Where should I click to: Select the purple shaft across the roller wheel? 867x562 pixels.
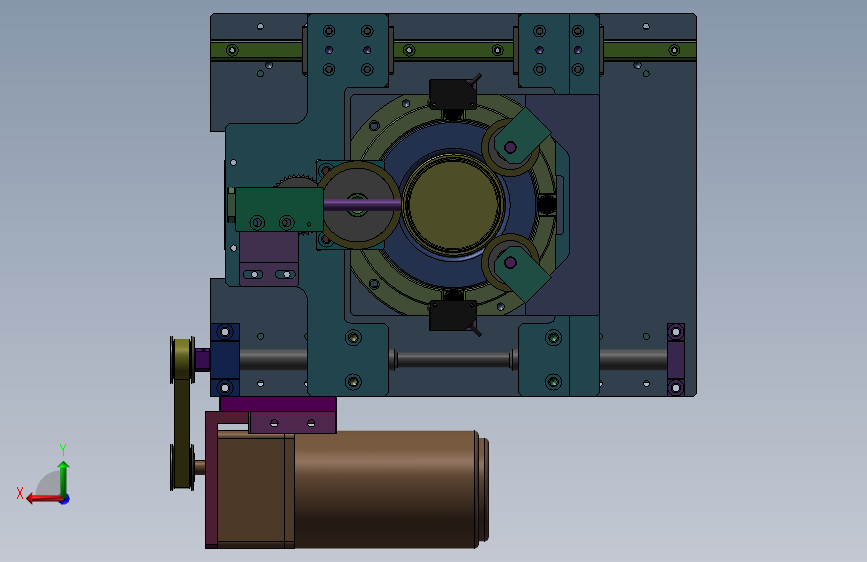tap(362, 205)
